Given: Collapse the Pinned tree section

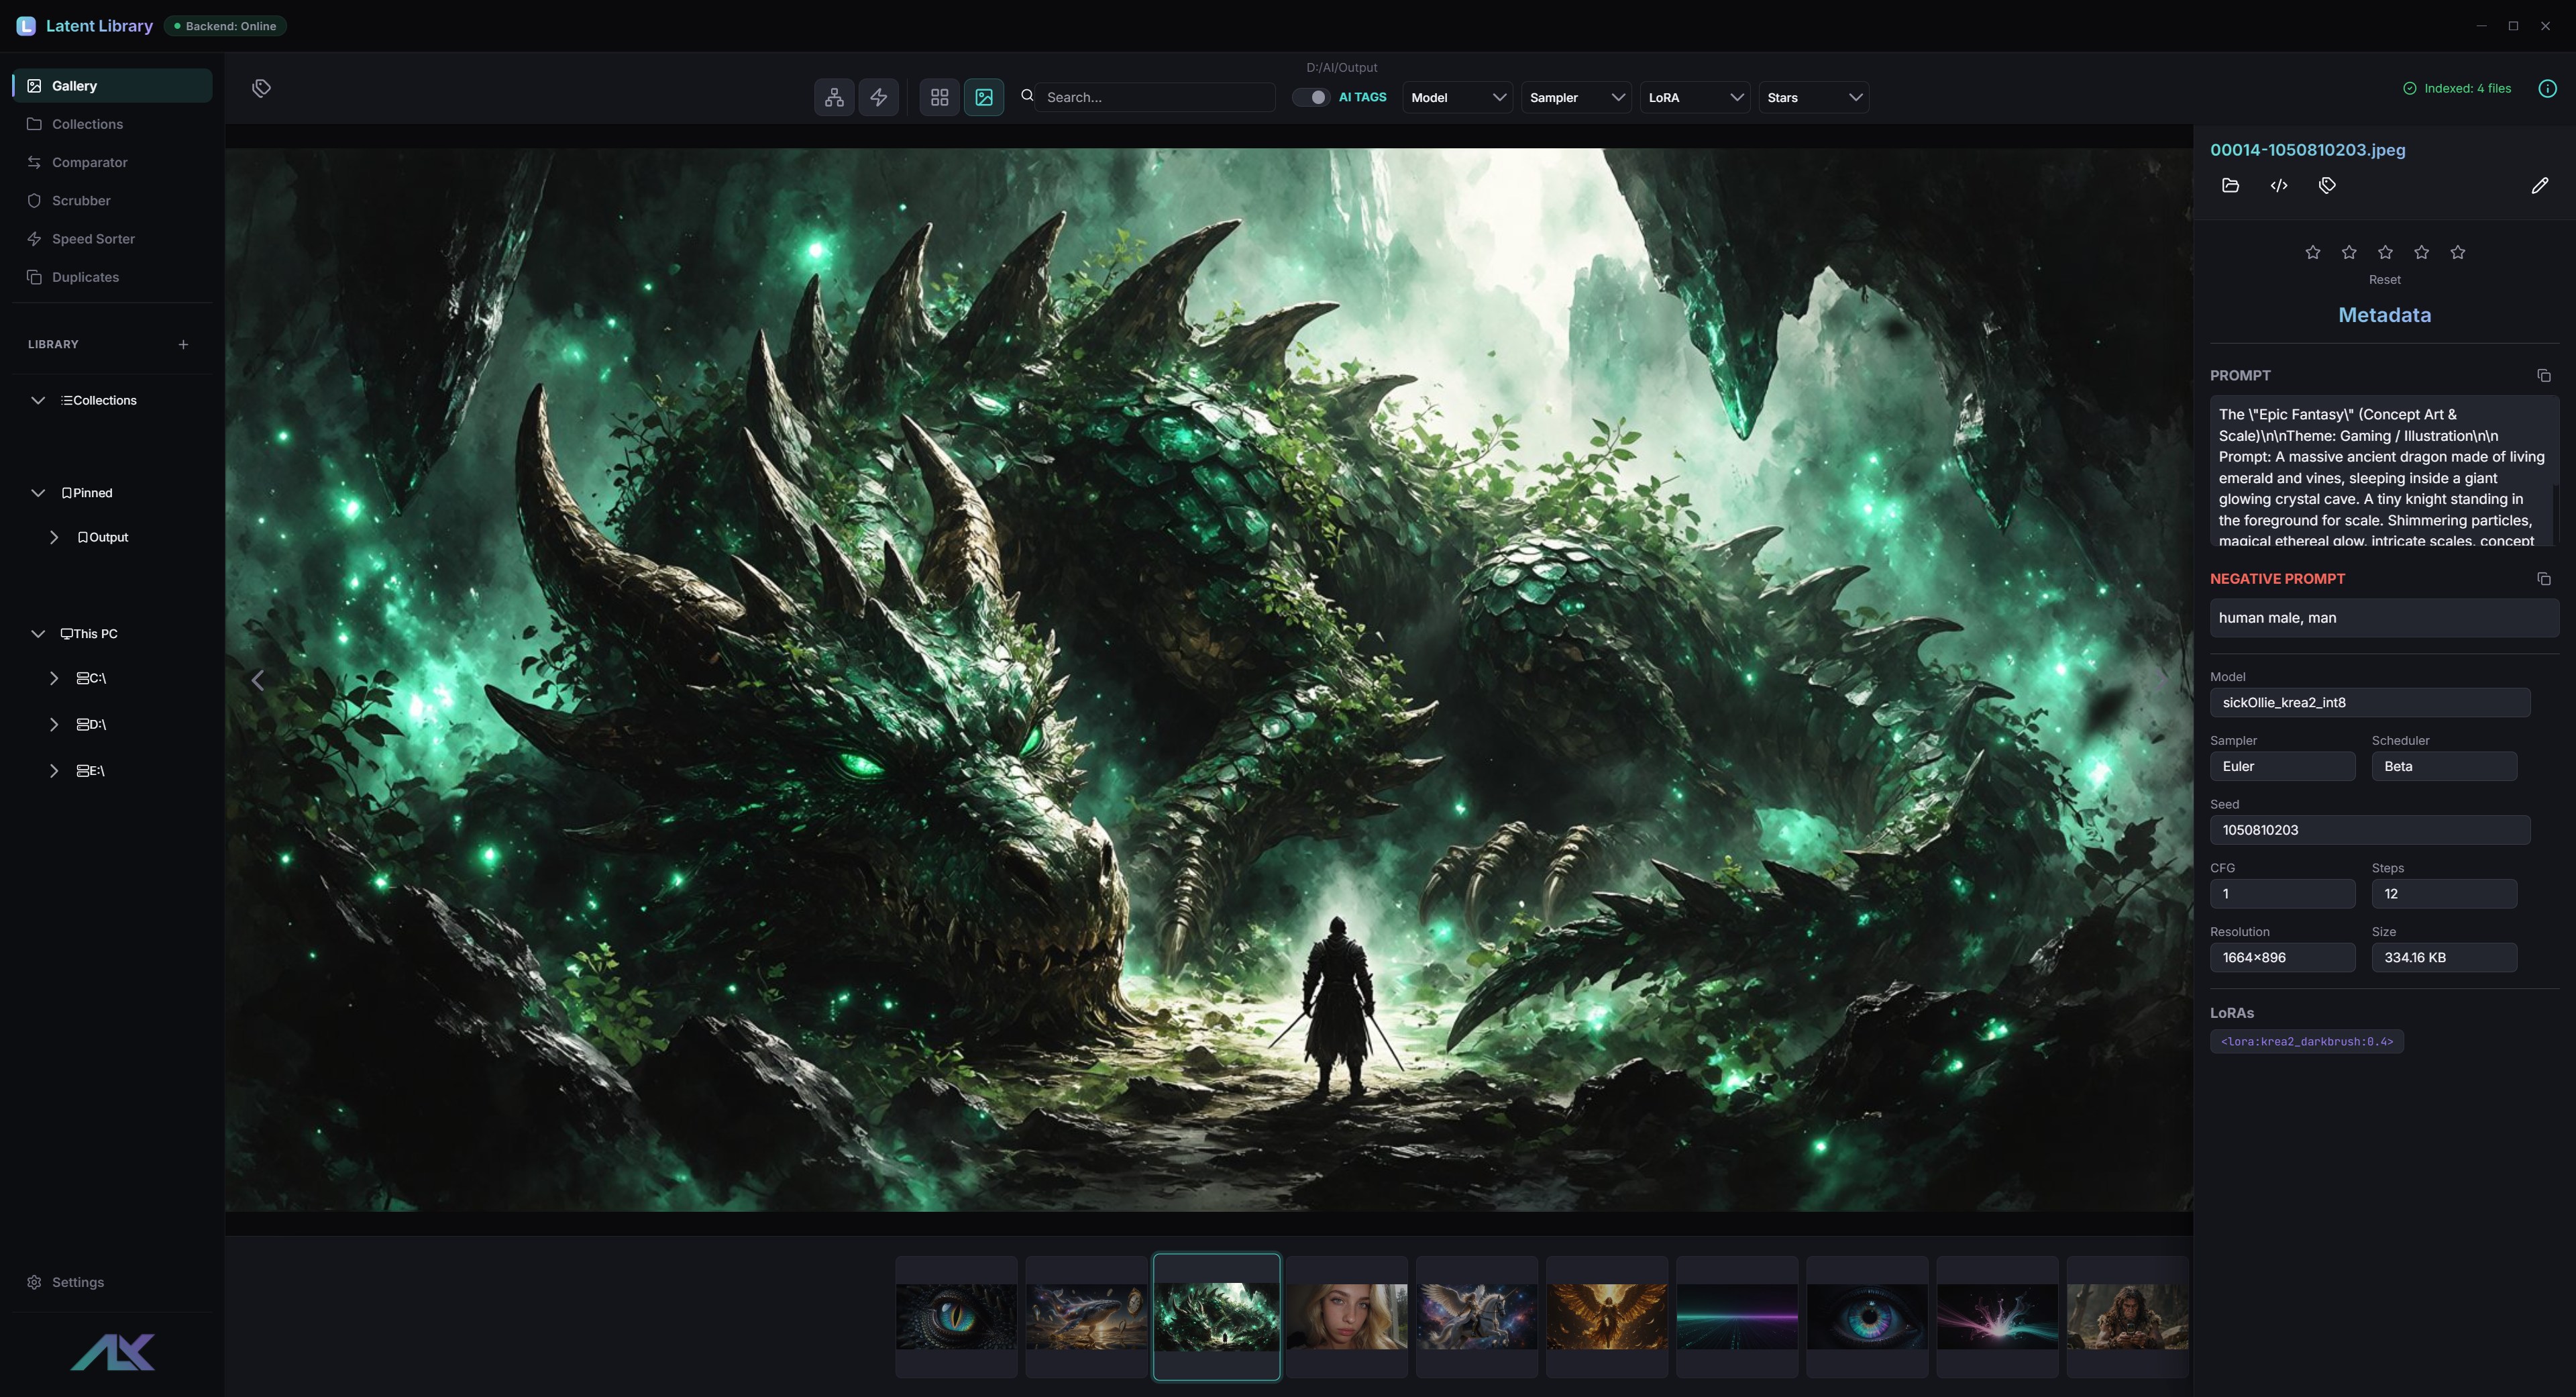Looking at the screenshot, I should (x=38, y=493).
